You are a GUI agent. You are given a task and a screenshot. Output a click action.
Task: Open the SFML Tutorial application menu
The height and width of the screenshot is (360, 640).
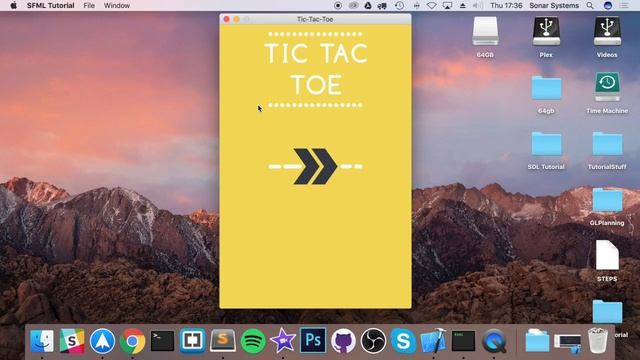click(x=51, y=5)
